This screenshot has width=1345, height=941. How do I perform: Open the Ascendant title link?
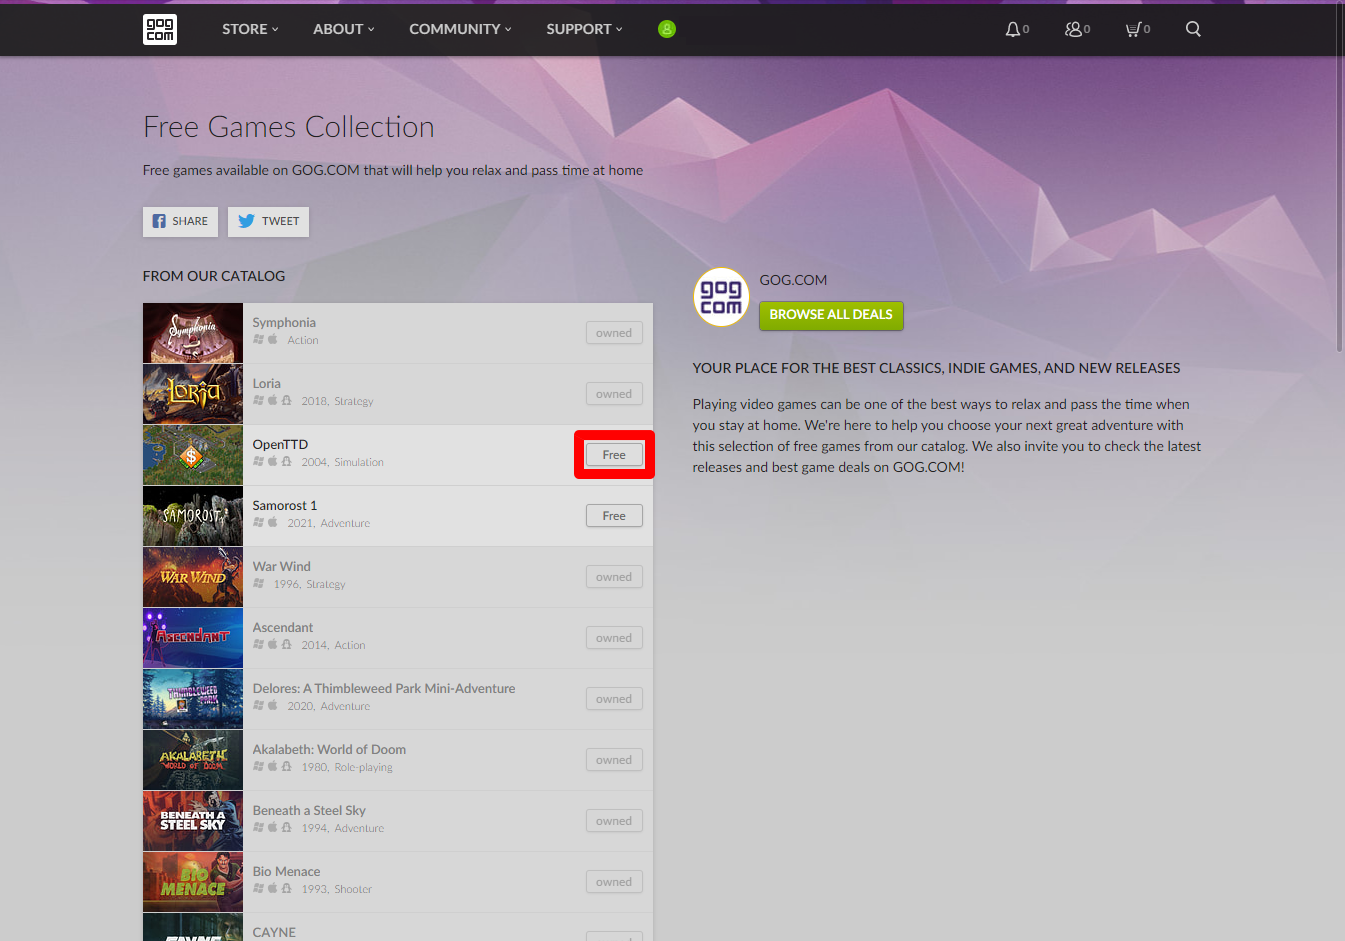[283, 627]
